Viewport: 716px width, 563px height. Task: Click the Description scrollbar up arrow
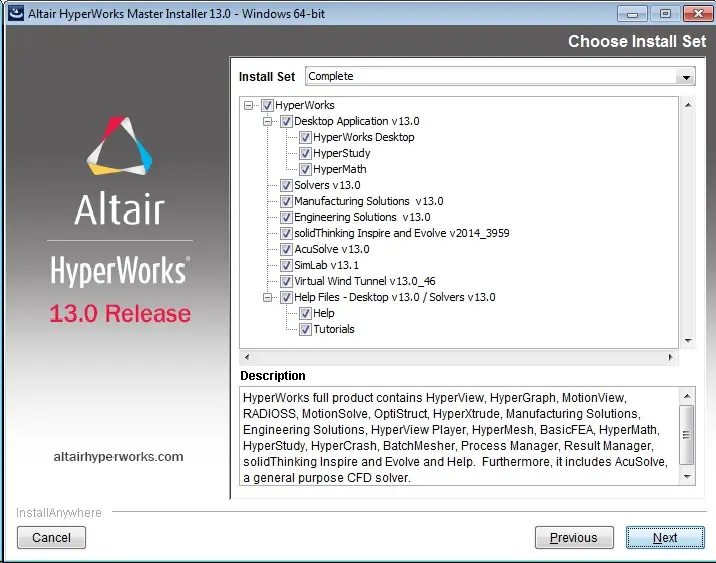tap(687, 395)
